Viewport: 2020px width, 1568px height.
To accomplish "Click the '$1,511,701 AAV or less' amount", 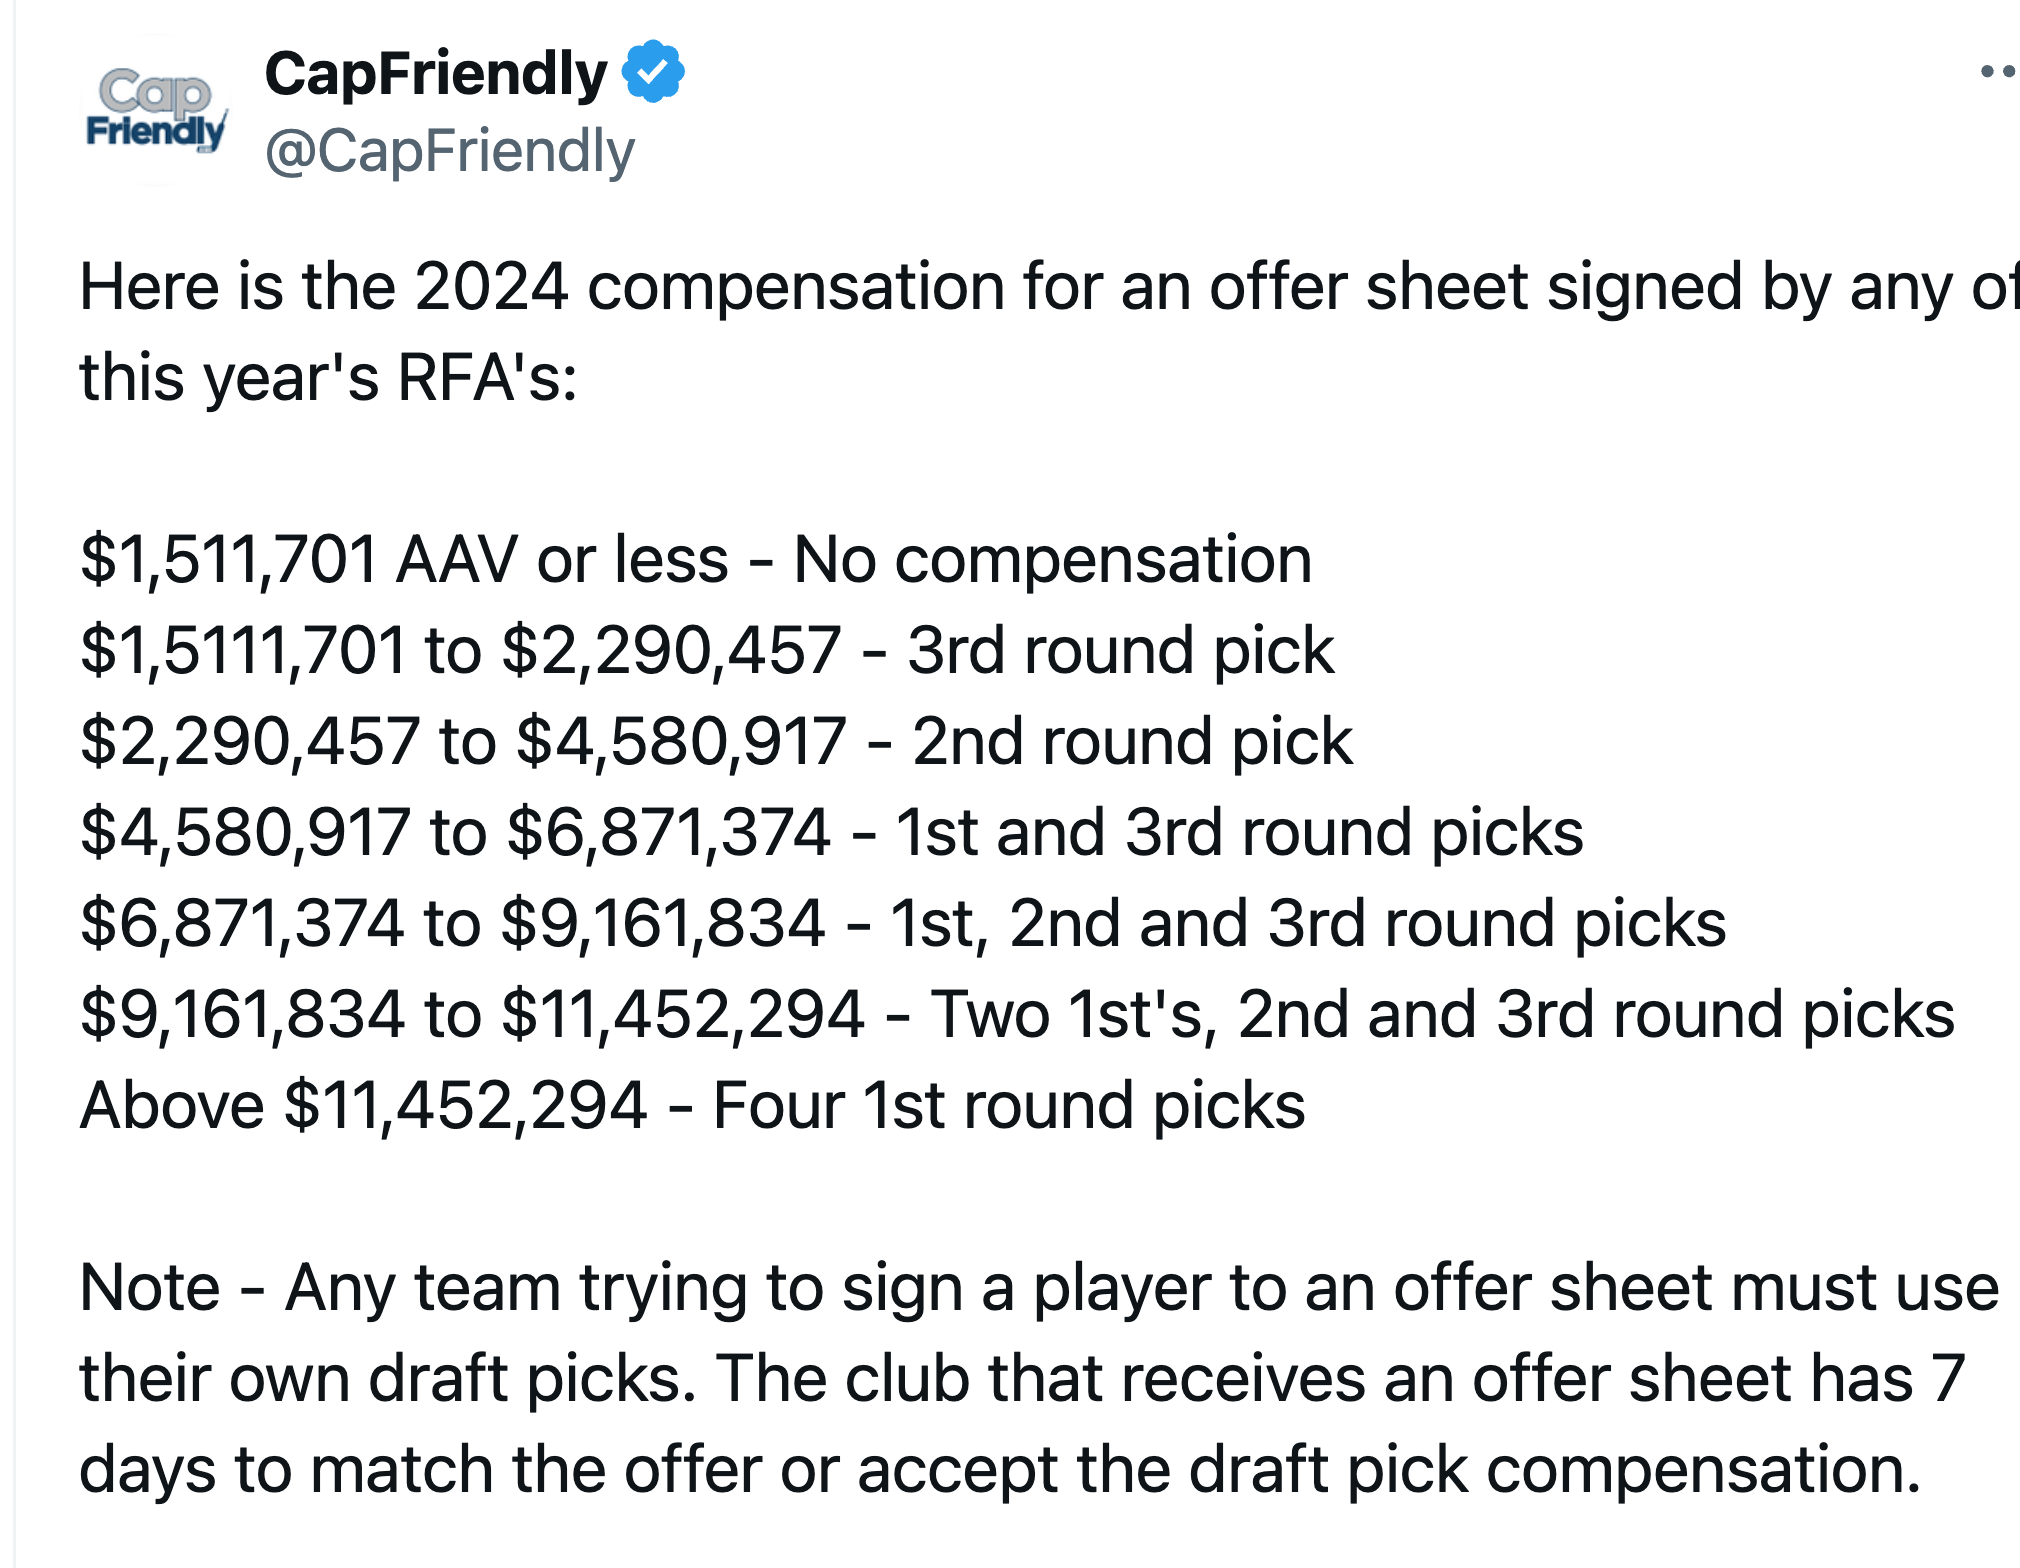I will (404, 560).
